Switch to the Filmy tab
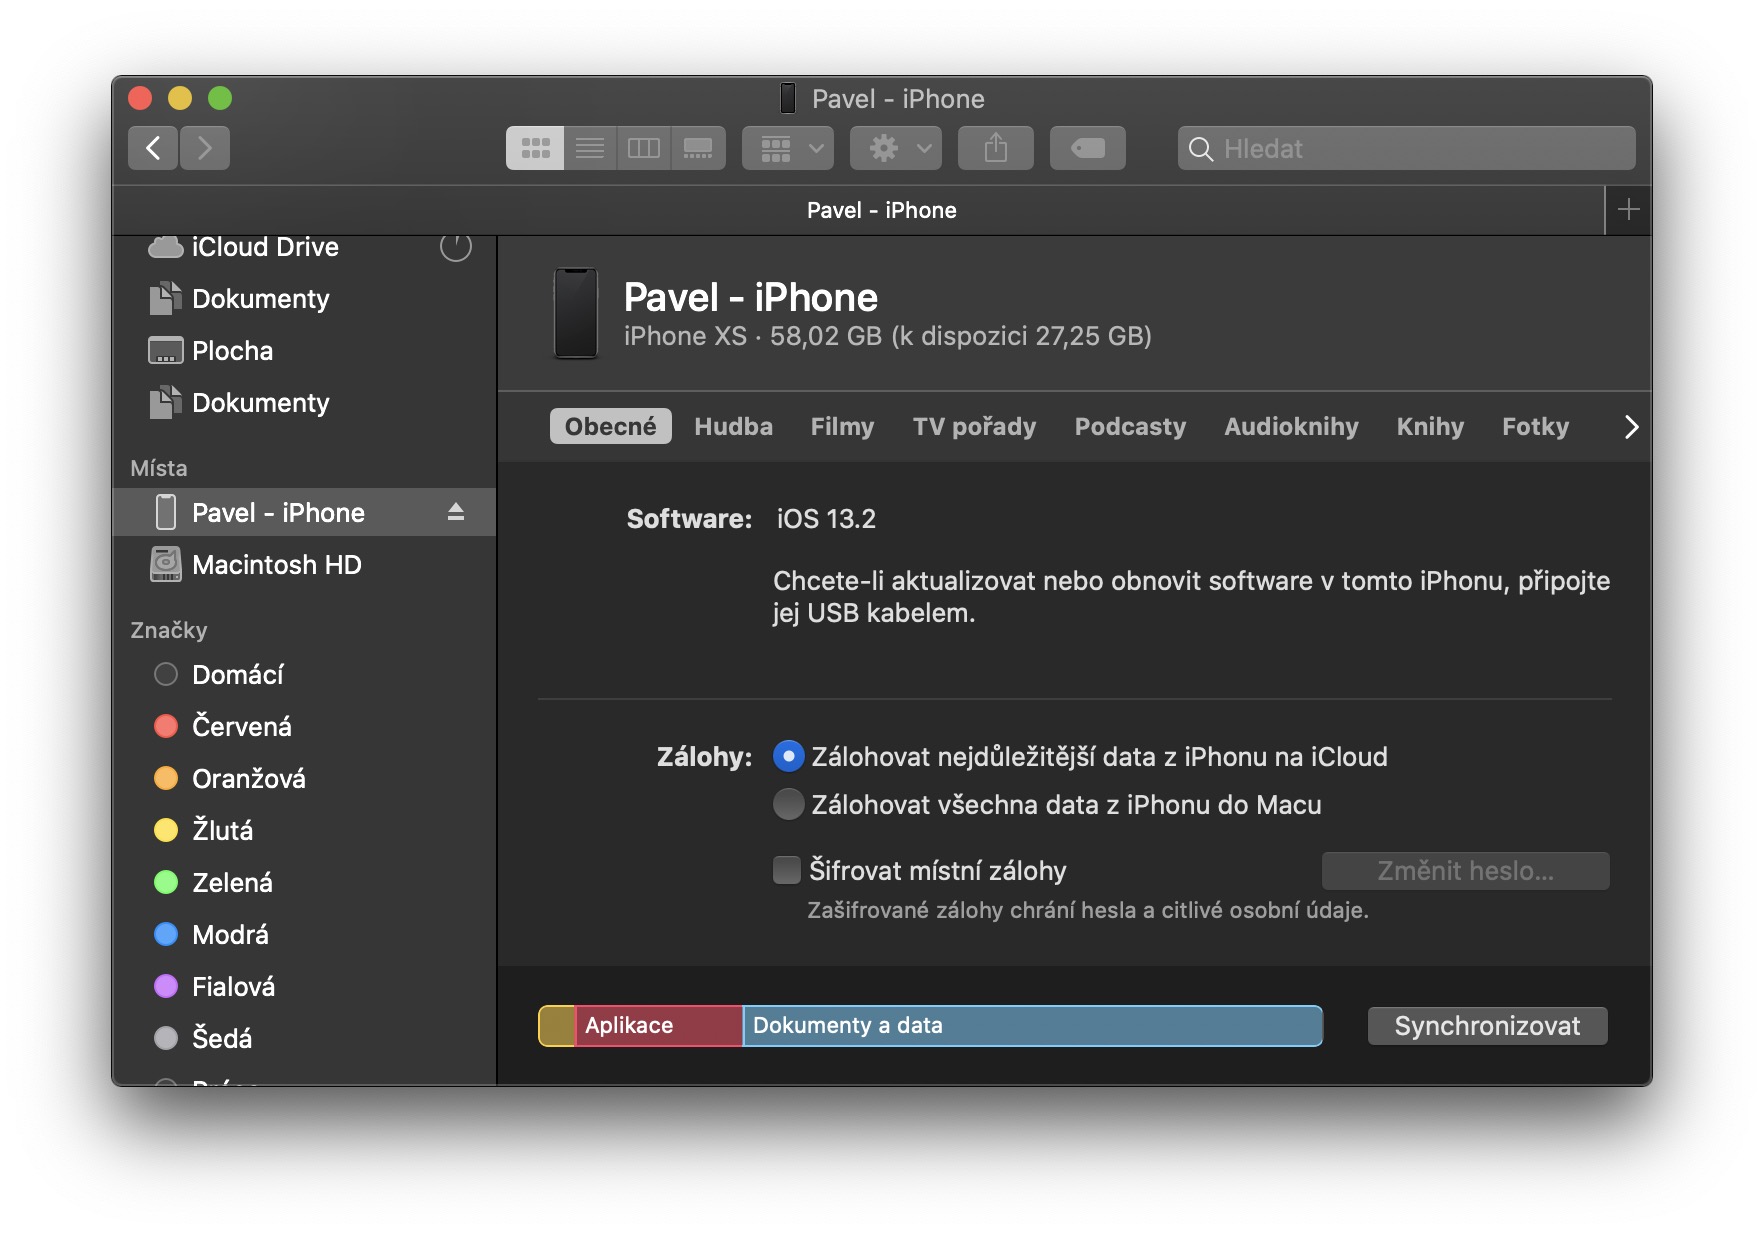 (x=842, y=427)
